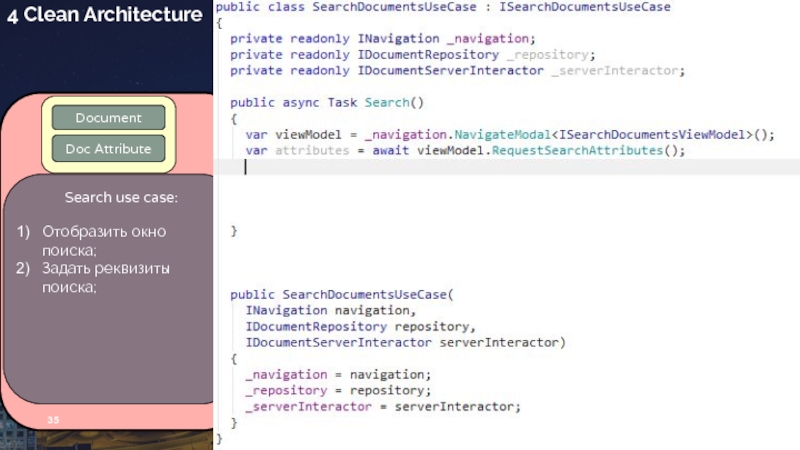
Task: Place cursor on the highlighted empty code line
Action: tap(500, 168)
